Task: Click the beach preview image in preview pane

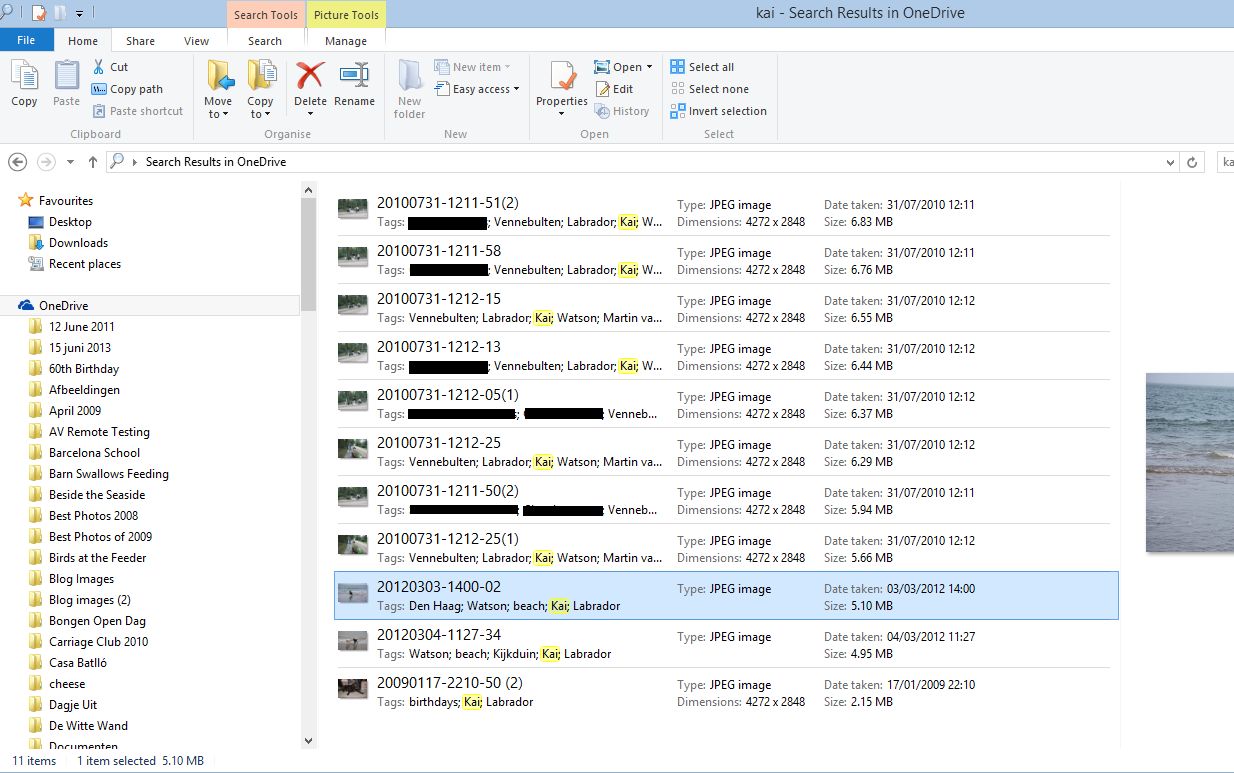Action: coord(1190,462)
